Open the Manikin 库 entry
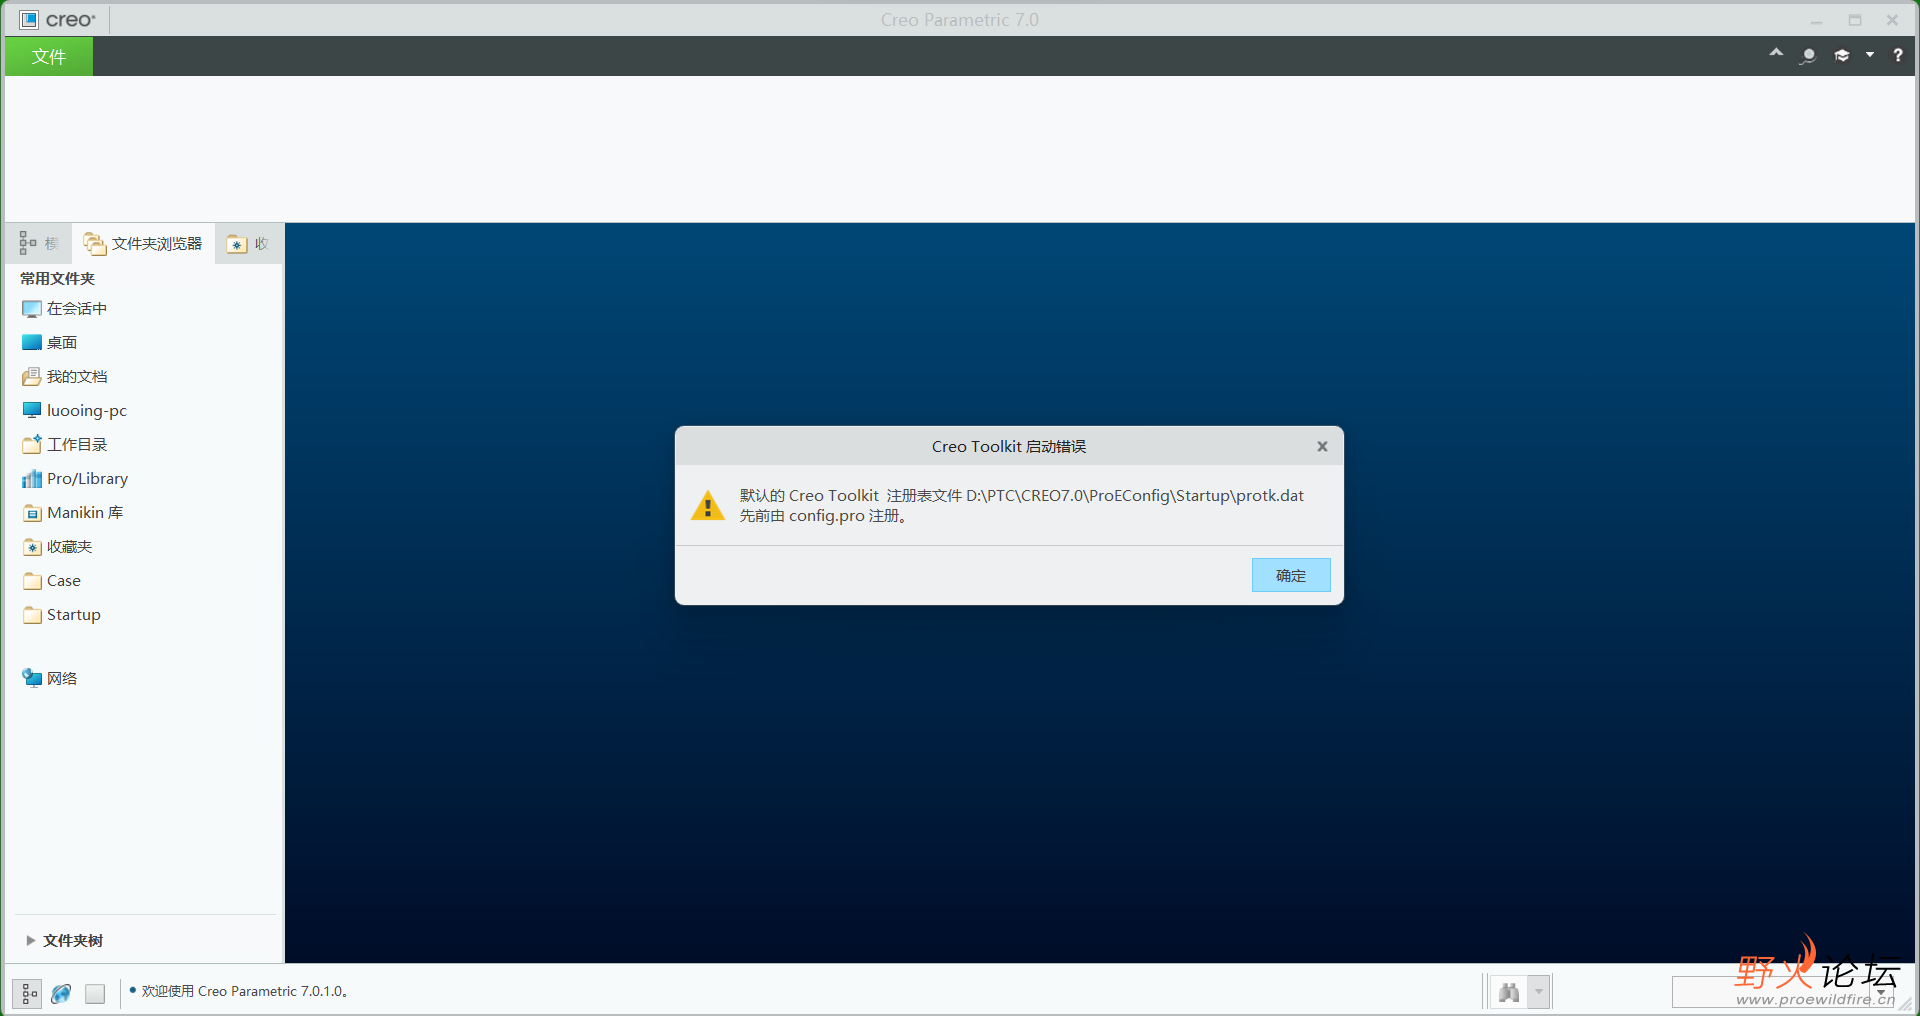Screen dimensions: 1920x1016 73,513
